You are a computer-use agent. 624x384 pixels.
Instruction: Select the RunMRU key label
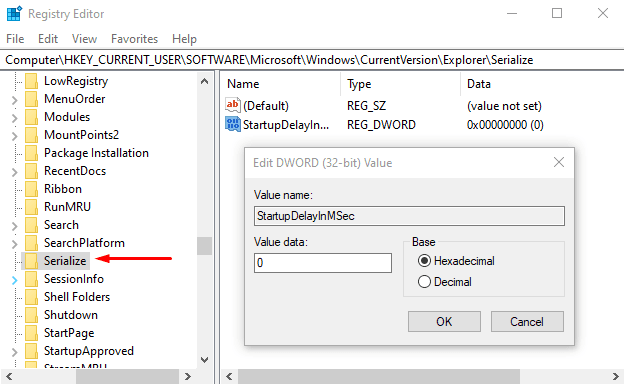click(x=67, y=207)
